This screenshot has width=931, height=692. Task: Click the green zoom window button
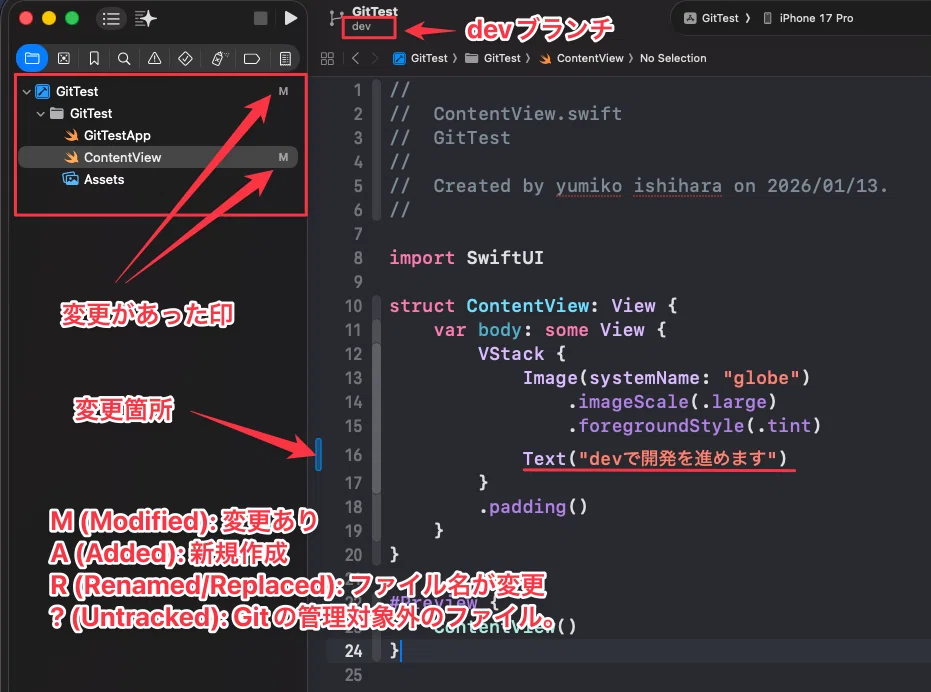coord(72,18)
